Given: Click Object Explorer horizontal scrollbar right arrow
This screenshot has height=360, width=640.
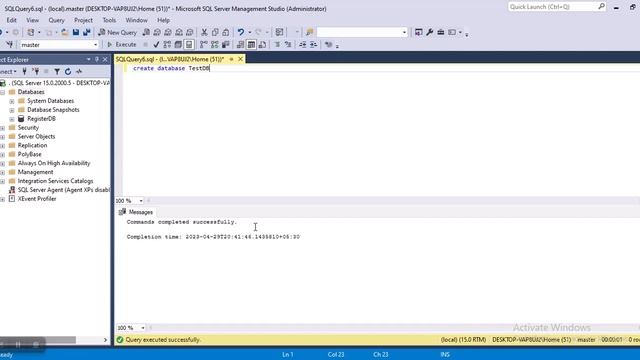Looking at the screenshot, I should (105, 340).
